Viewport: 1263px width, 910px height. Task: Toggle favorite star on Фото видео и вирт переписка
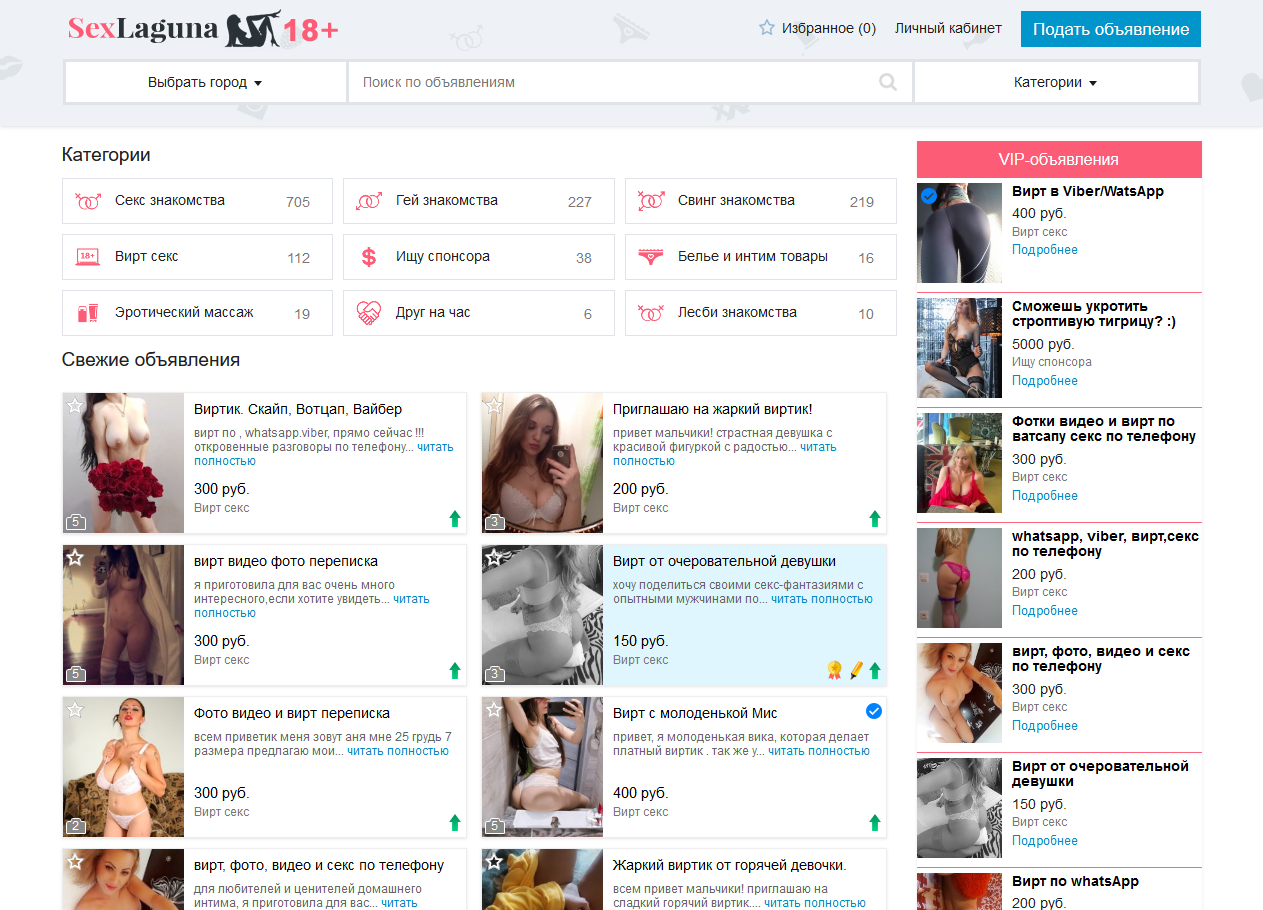(75, 710)
